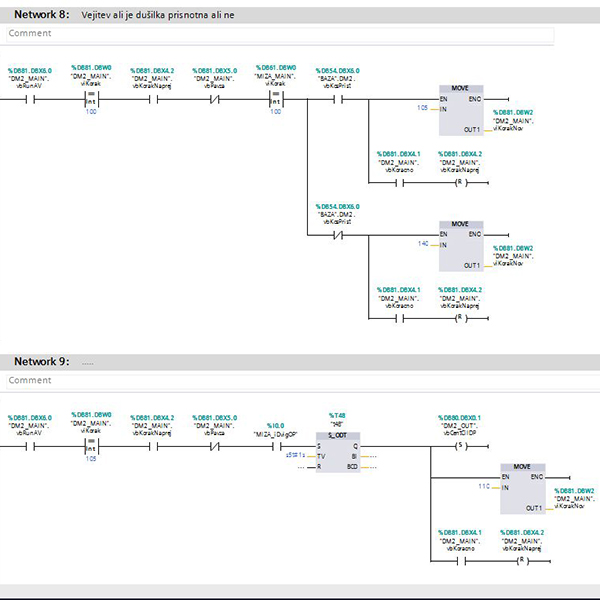This screenshot has width=600, height=600.
Task: Click the vbKoracno contact in Network 9
Action: (460, 562)
